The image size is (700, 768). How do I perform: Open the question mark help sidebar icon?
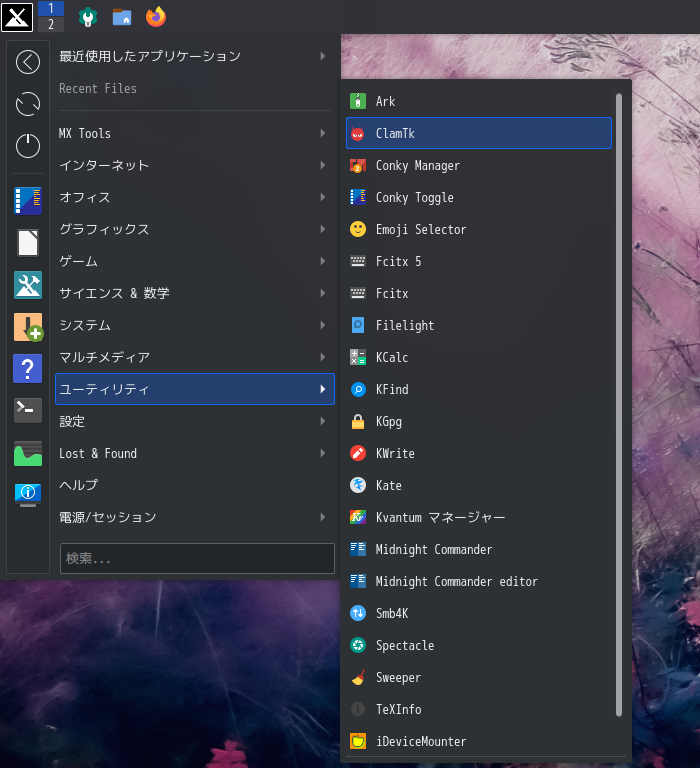click(x=28, y=368)
